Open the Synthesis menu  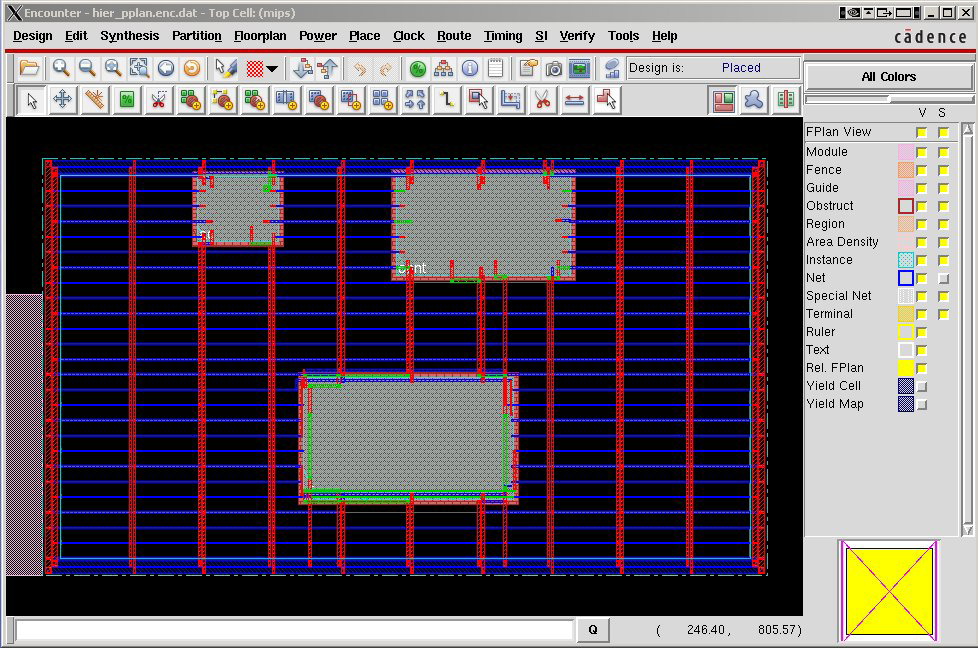point(130,36)
